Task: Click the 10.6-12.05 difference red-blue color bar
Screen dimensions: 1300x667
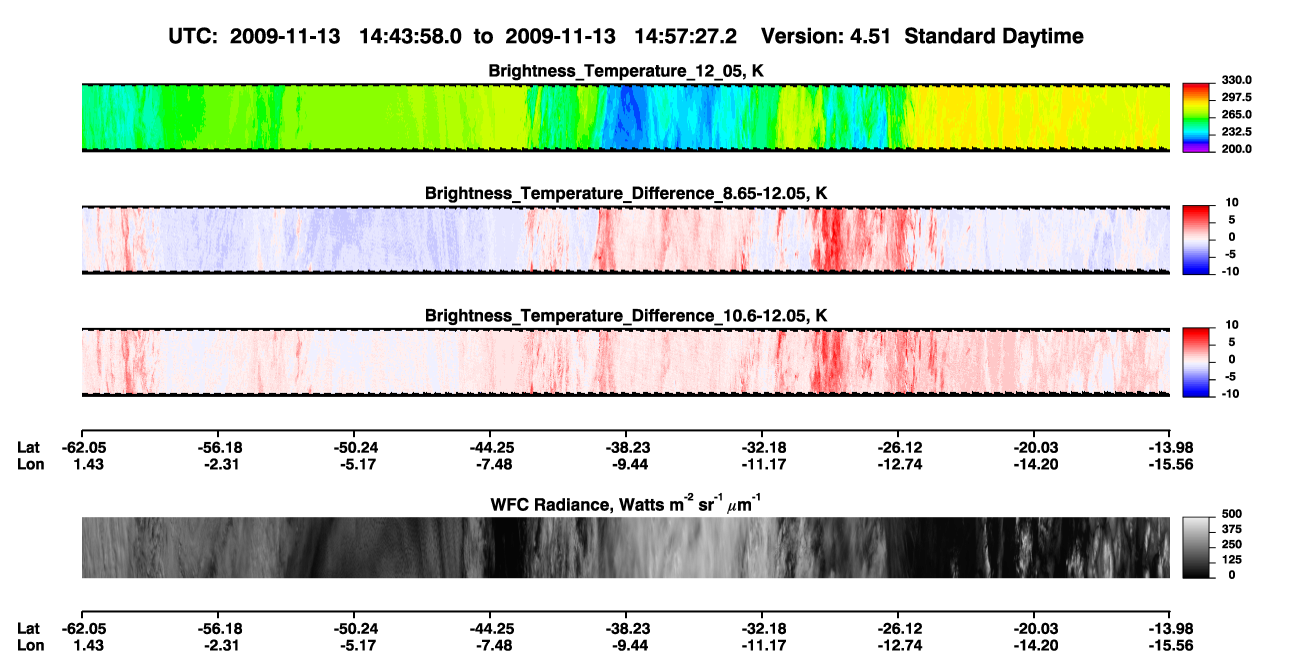Action: pyautogui.click(x=1196, y=361)
